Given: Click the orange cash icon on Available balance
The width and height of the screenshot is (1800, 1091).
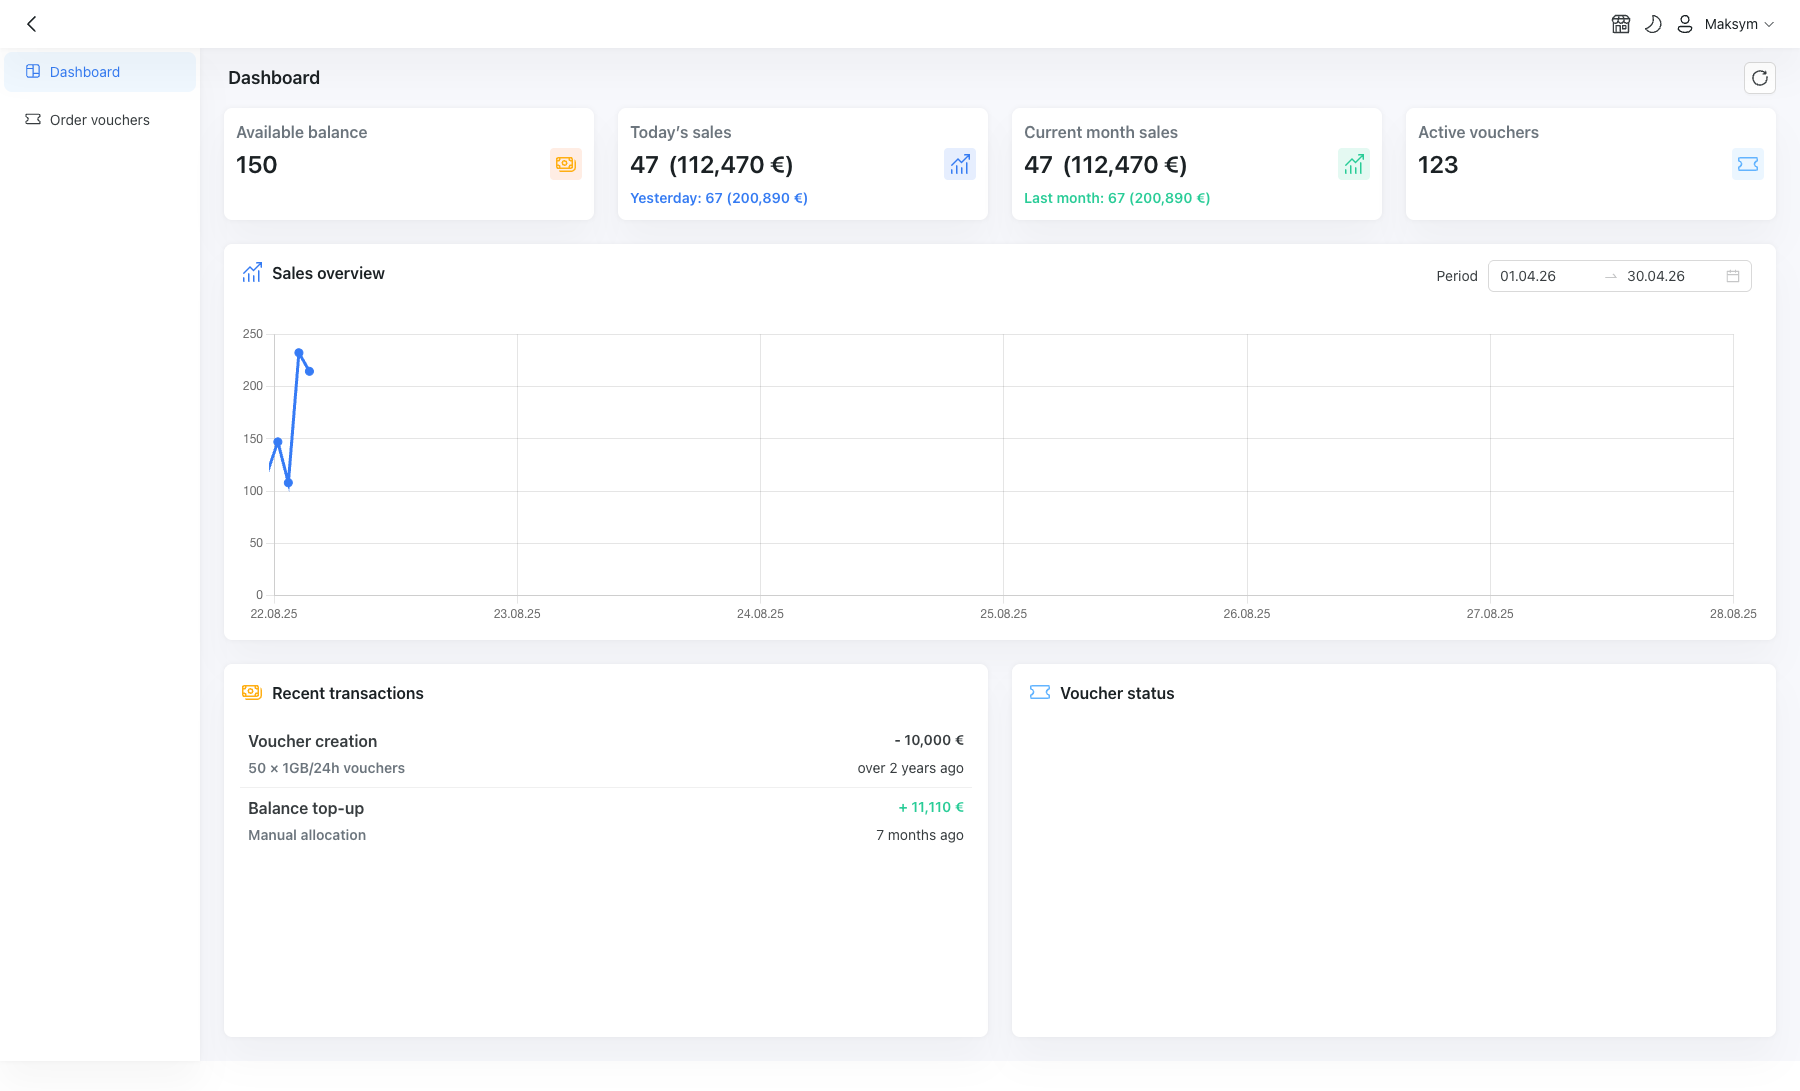Looking at the screenshot, I should coord(566,164).
